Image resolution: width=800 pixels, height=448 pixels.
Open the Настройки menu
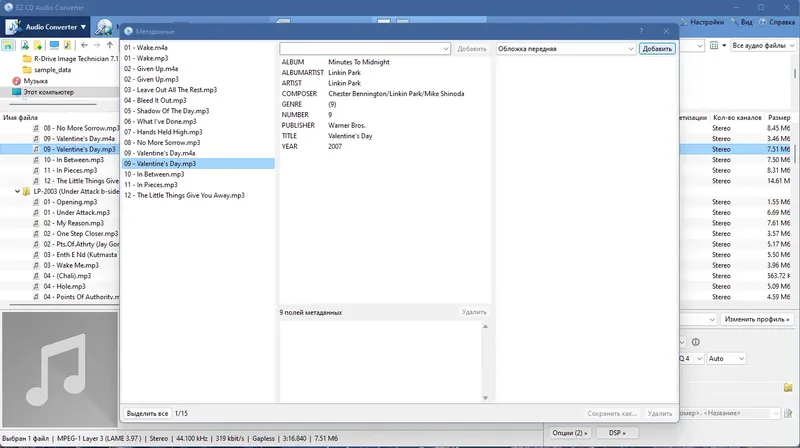tap(702, 22)
